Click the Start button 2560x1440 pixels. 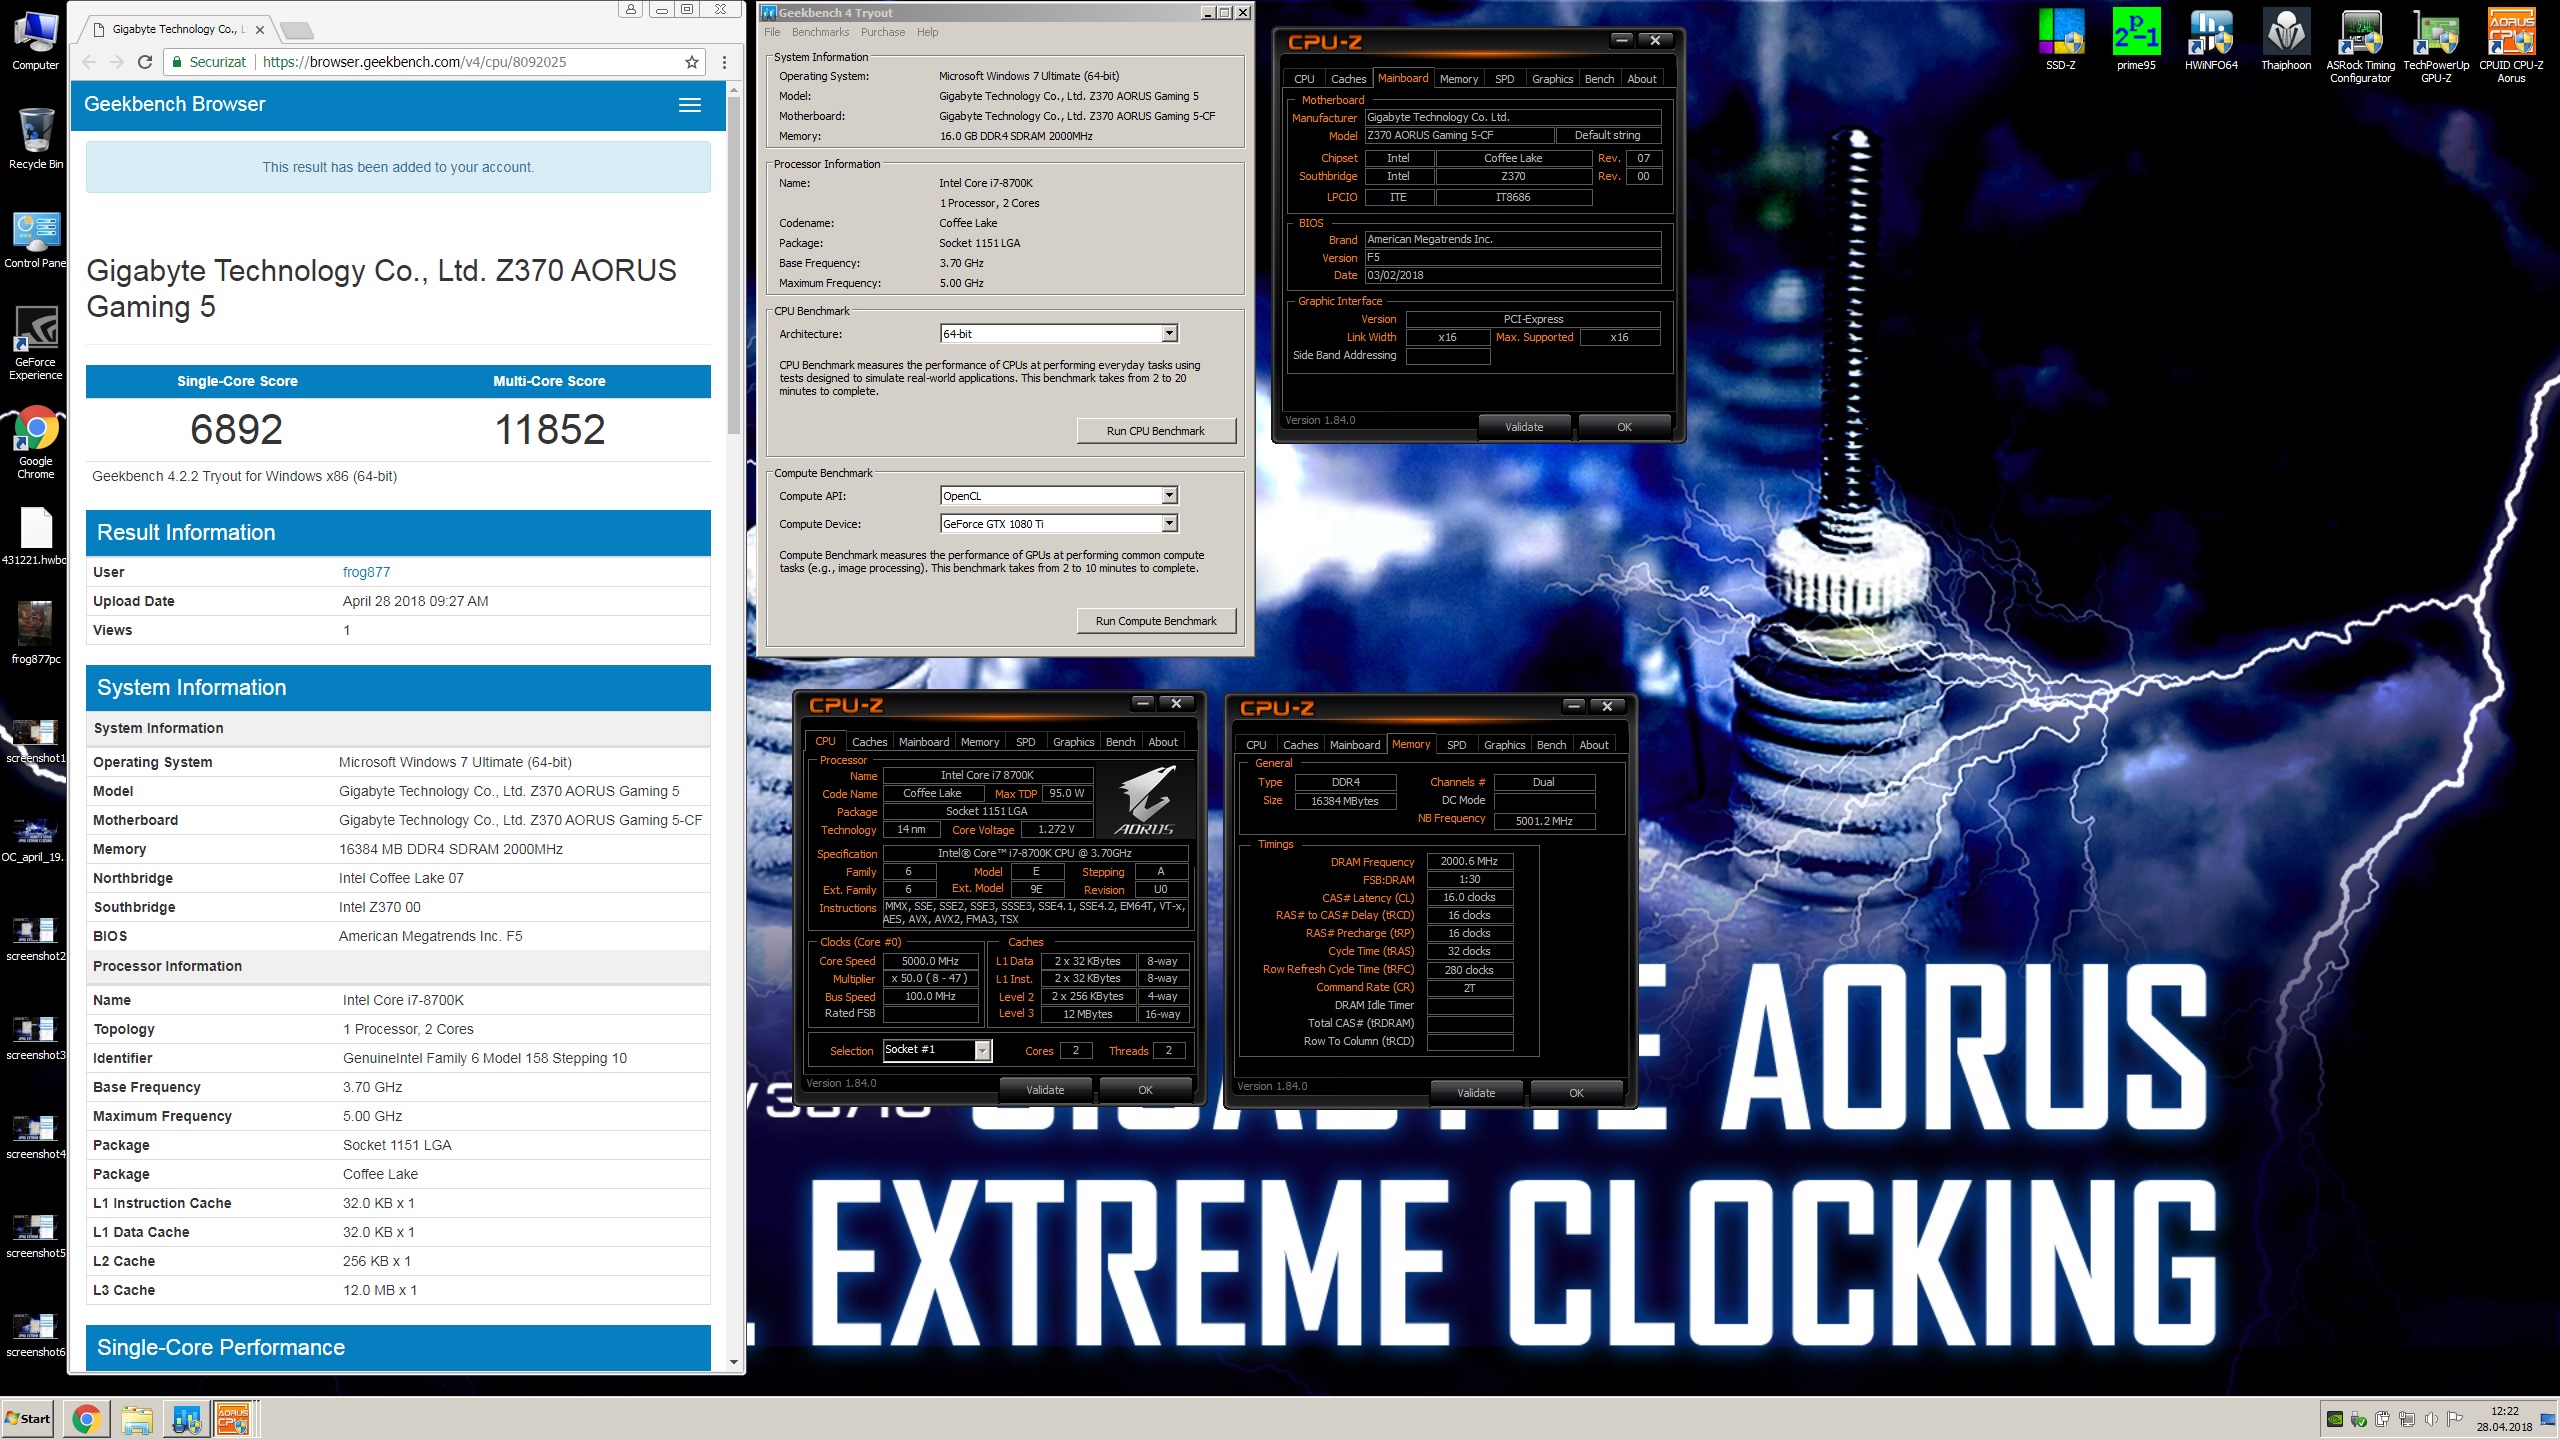[29, 1419]
